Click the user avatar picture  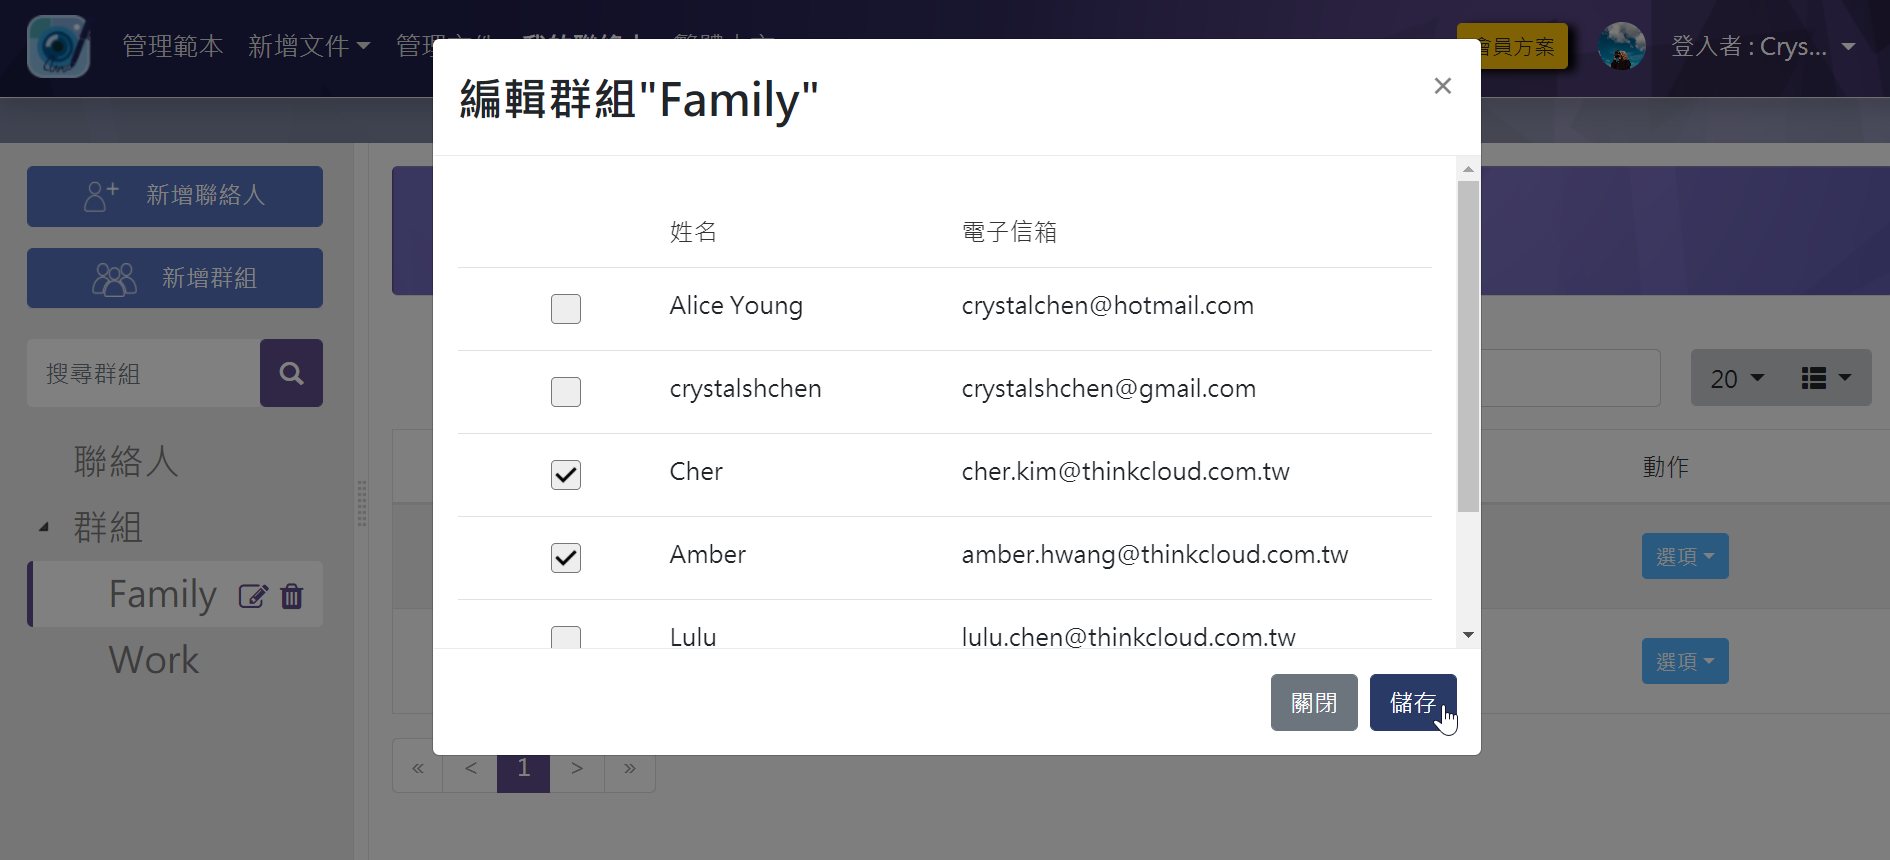click(1621, 46)
